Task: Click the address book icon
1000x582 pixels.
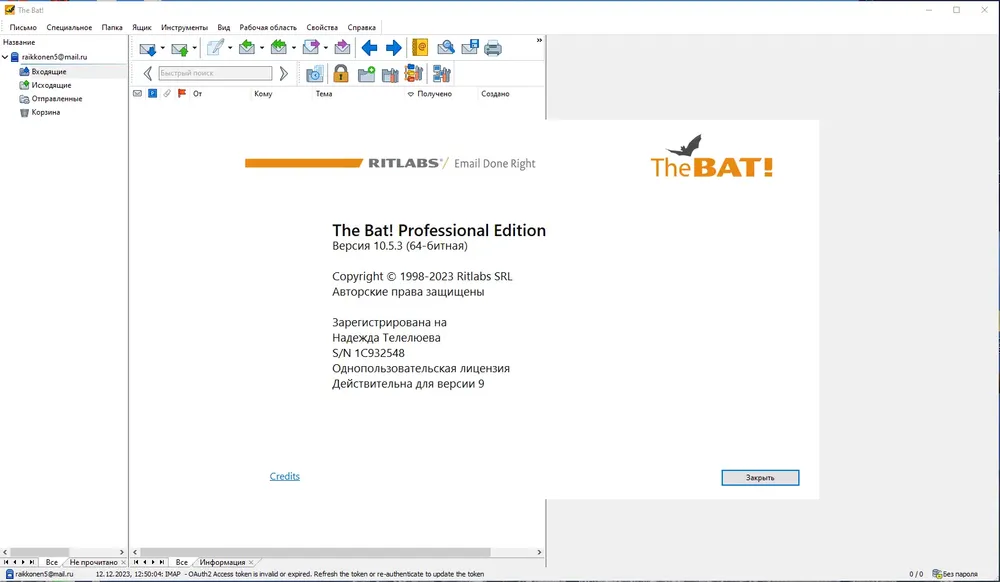Action: [x=420, y=48]
